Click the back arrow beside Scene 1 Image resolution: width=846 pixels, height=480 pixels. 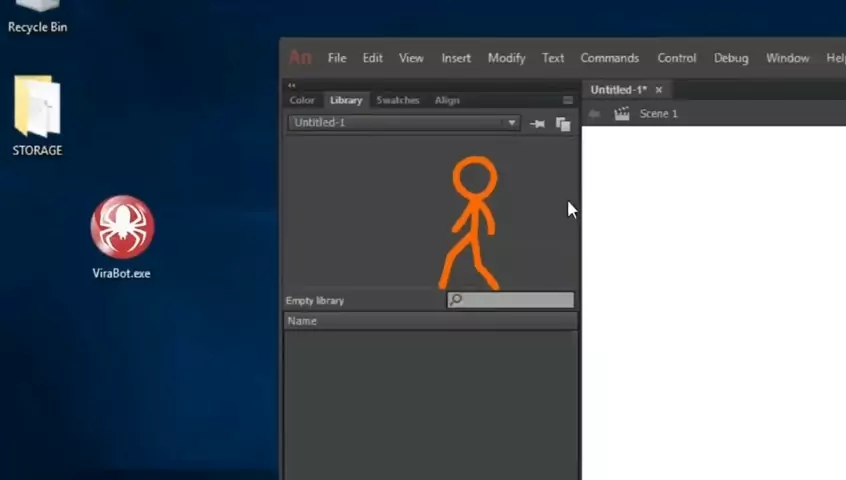595,114
